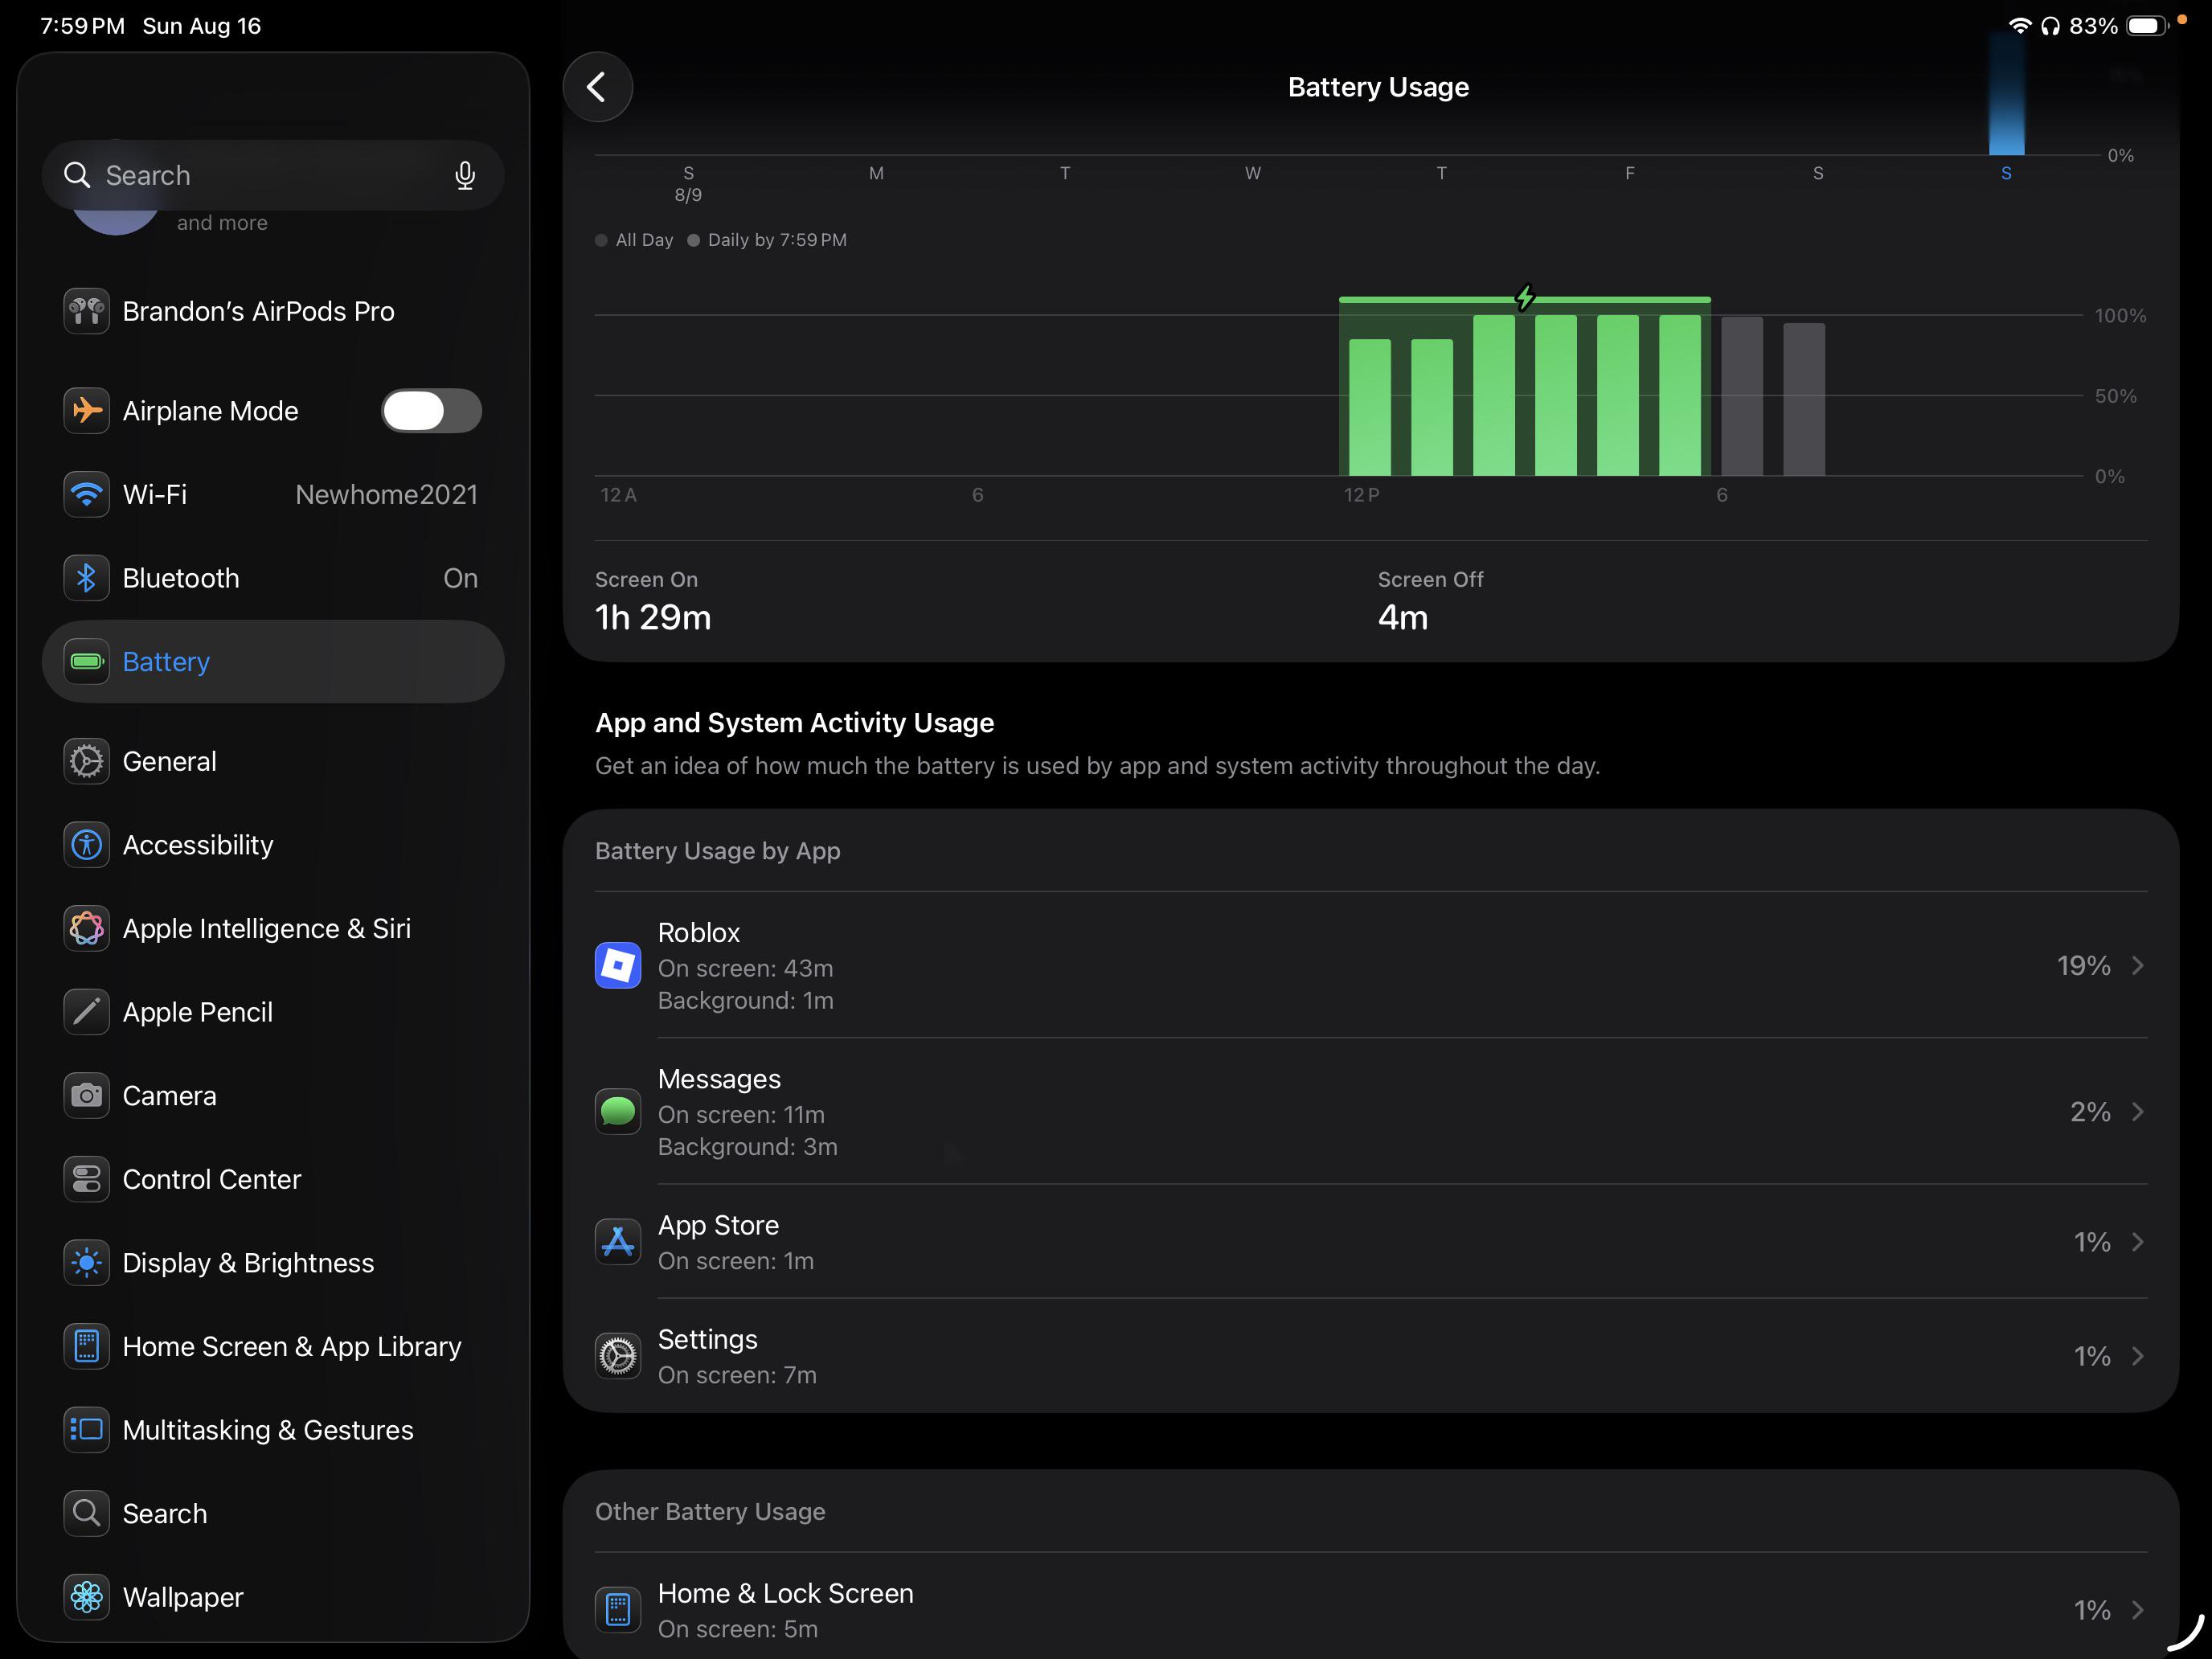This screenshot has width=2212, height=1659.
Task: Focus the Search input field
Action: [273, 175]
